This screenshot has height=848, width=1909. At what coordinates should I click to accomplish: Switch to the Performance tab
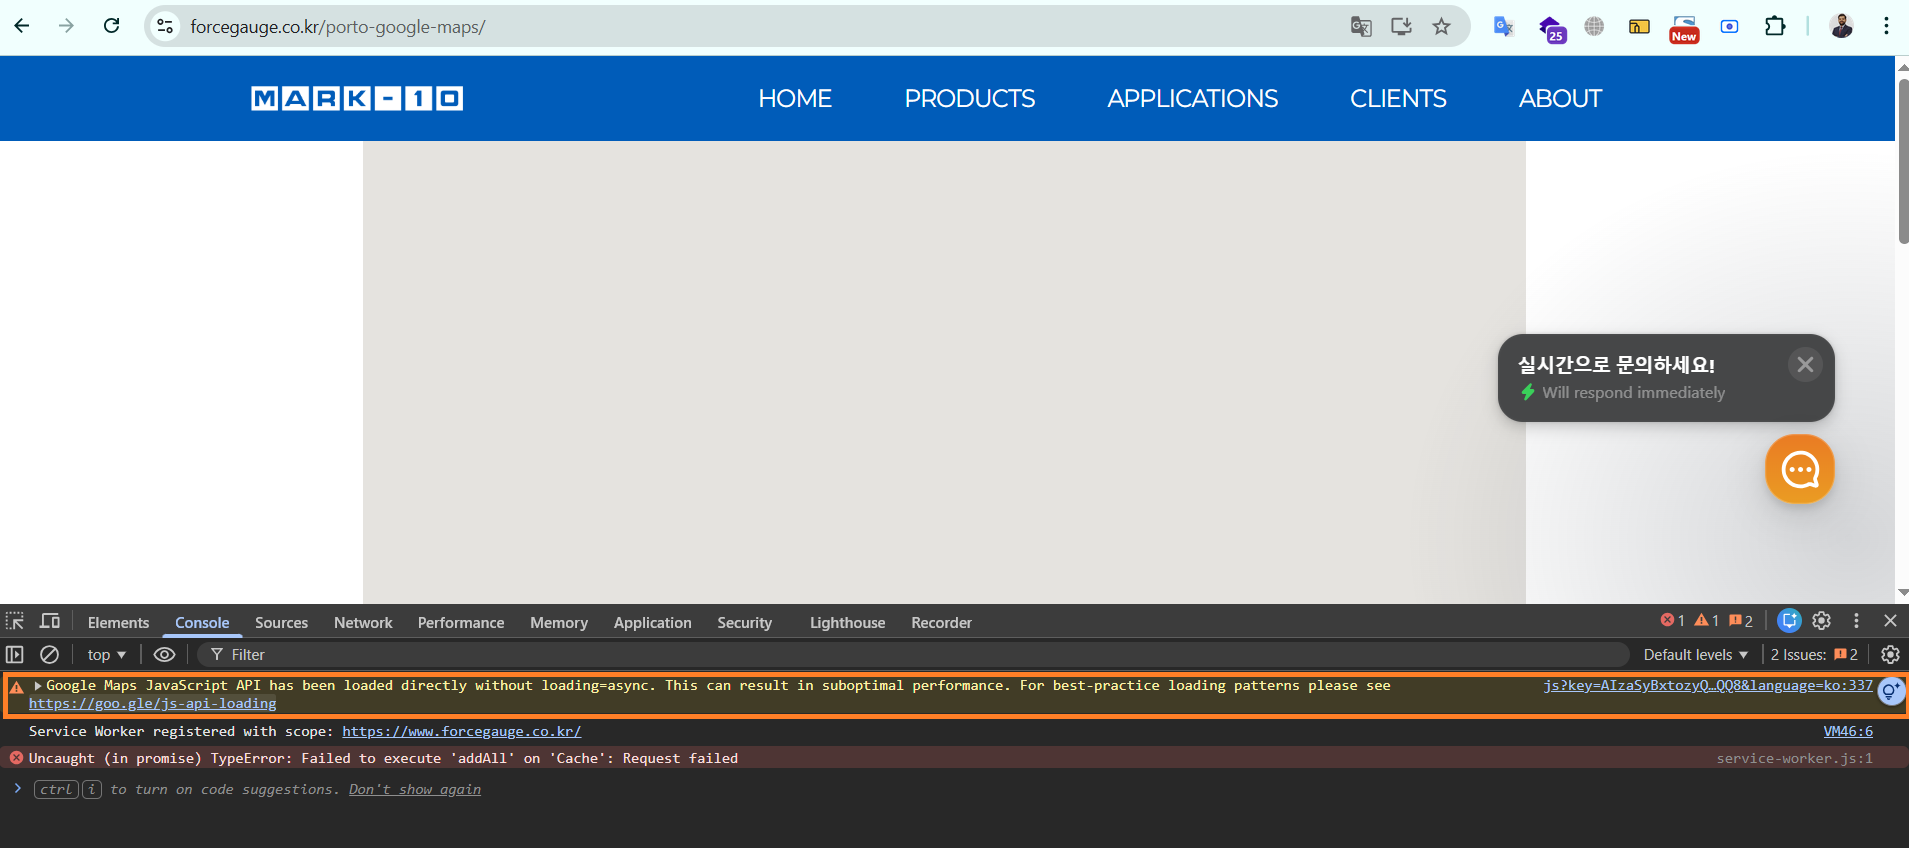461,622
